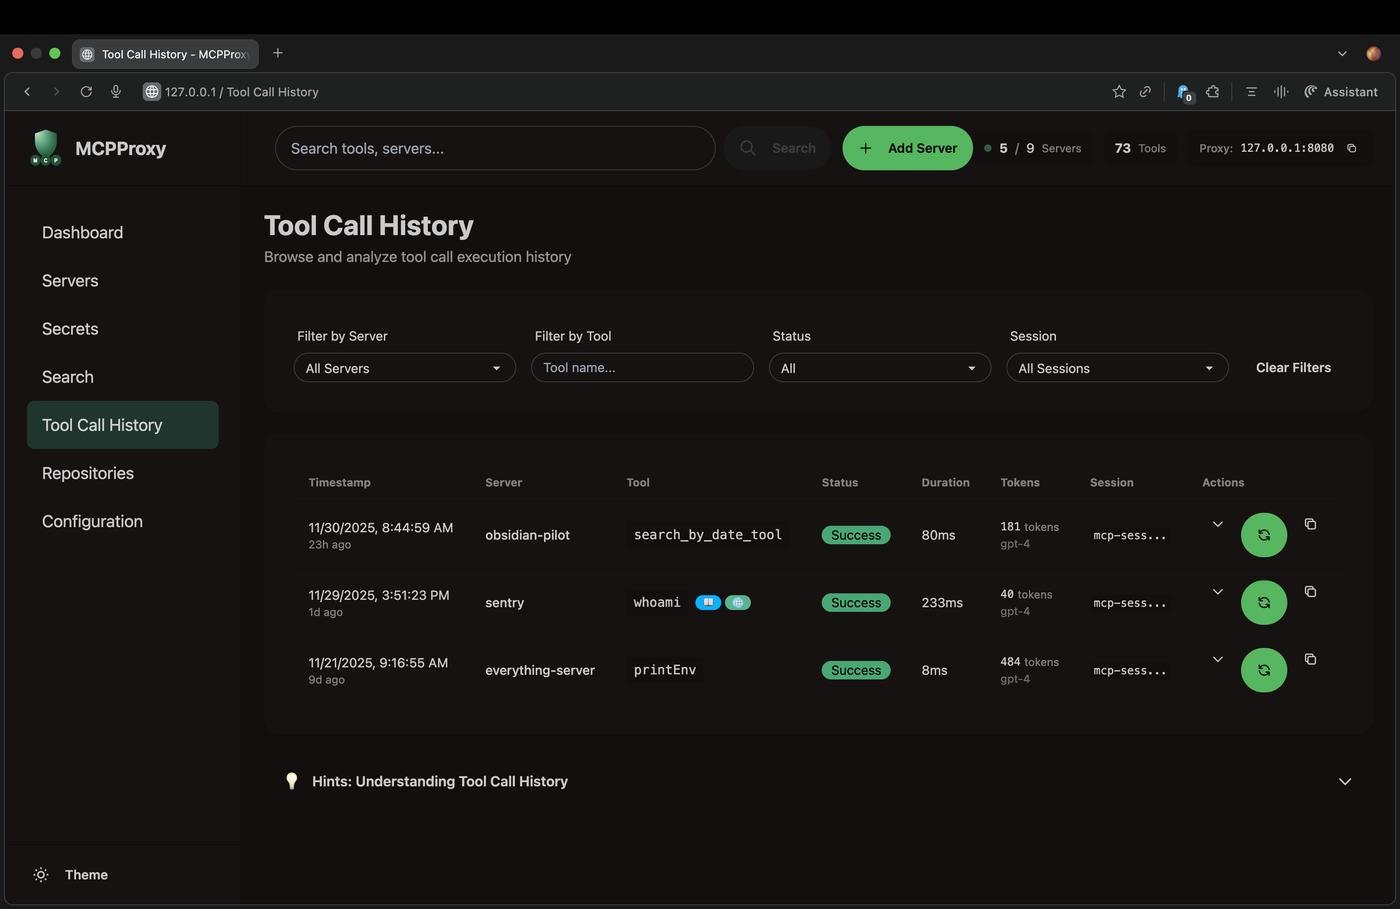Reload the page in browser toolbar
1400x909 pixels.
tap(86, 92)
